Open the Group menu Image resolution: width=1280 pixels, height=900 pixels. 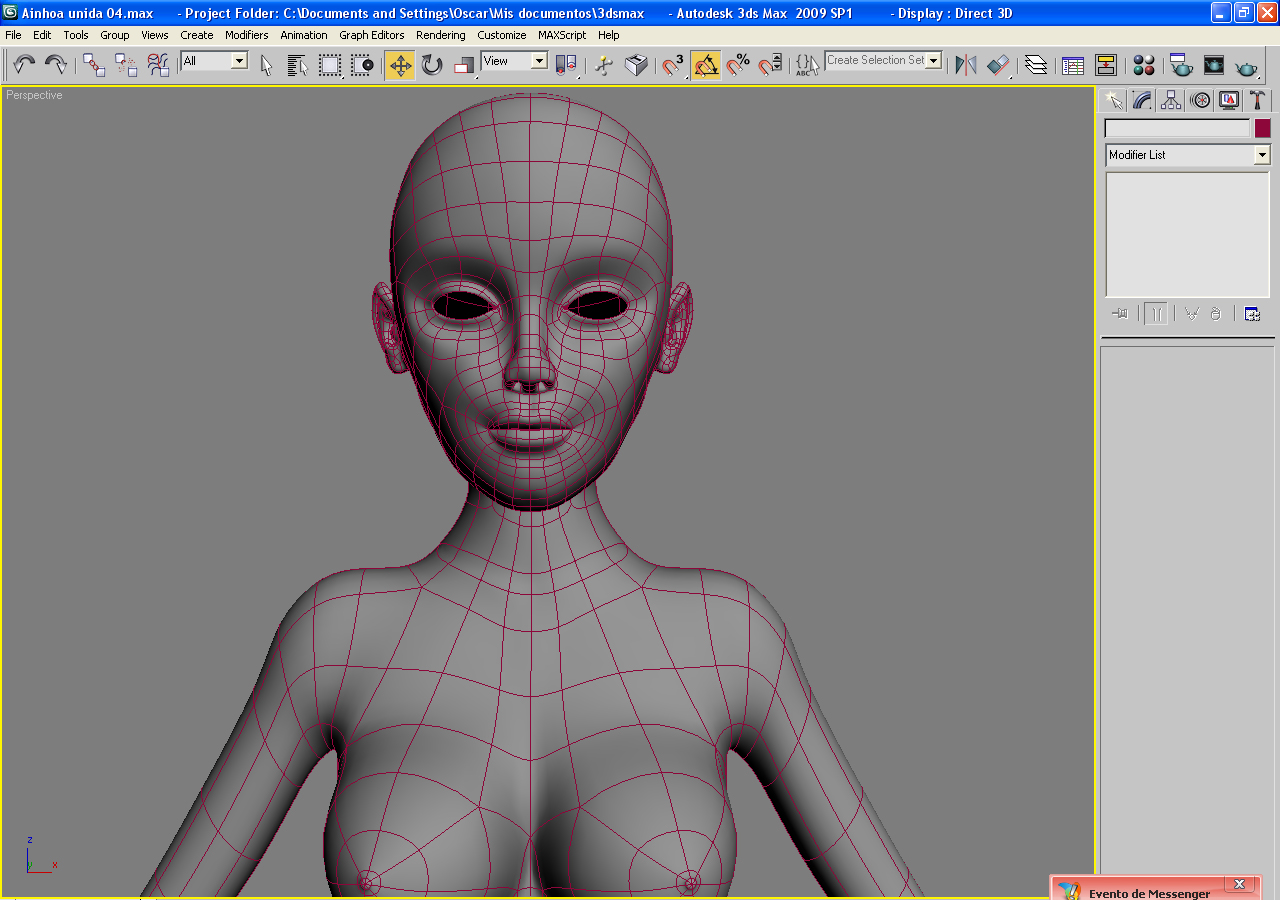[115, 35]
